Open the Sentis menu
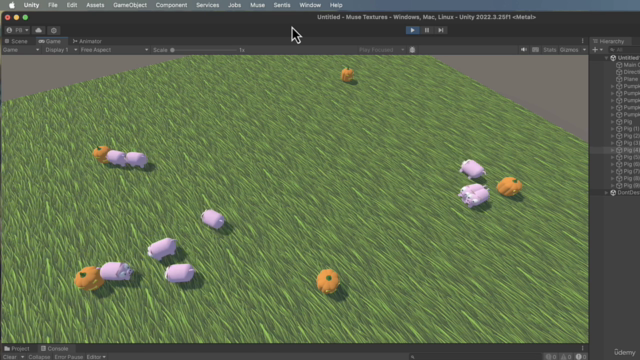 (x=282, y=5)
